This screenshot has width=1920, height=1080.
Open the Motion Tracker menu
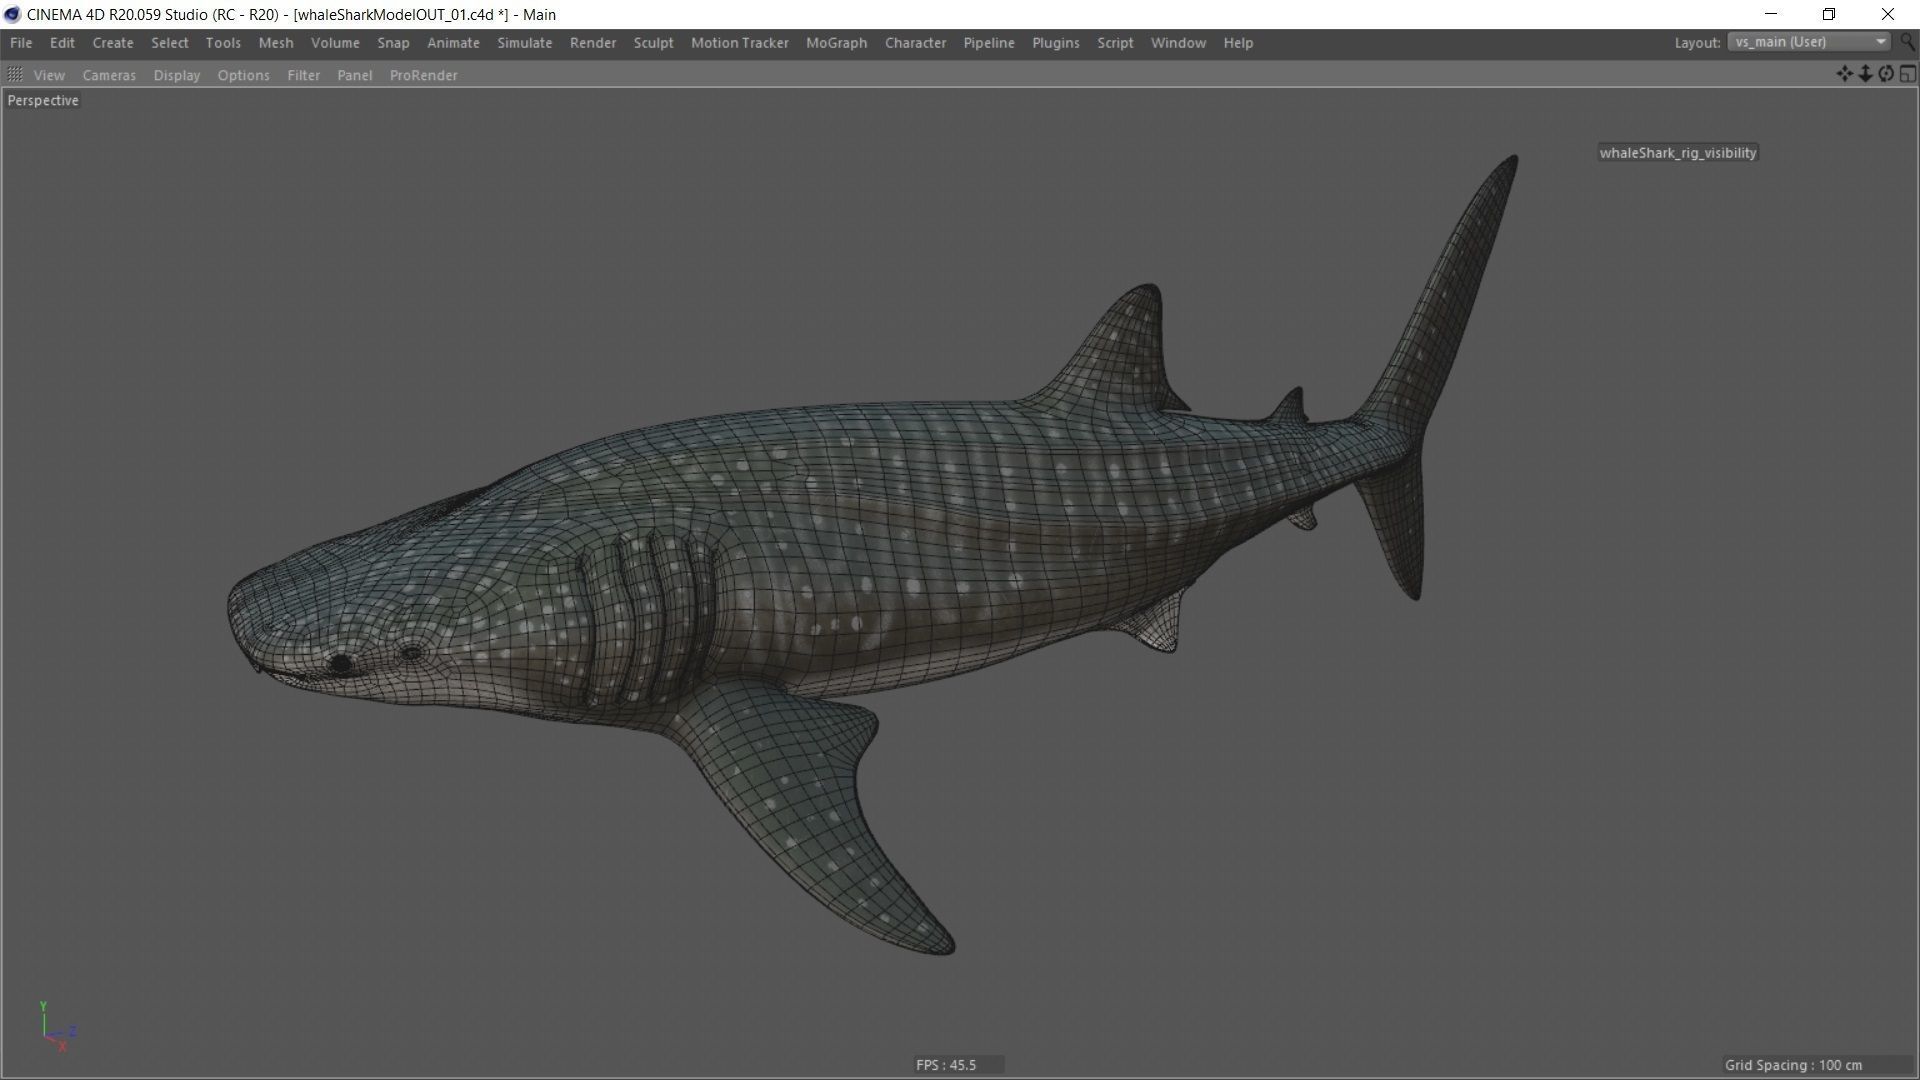click(x=740, y=43)
